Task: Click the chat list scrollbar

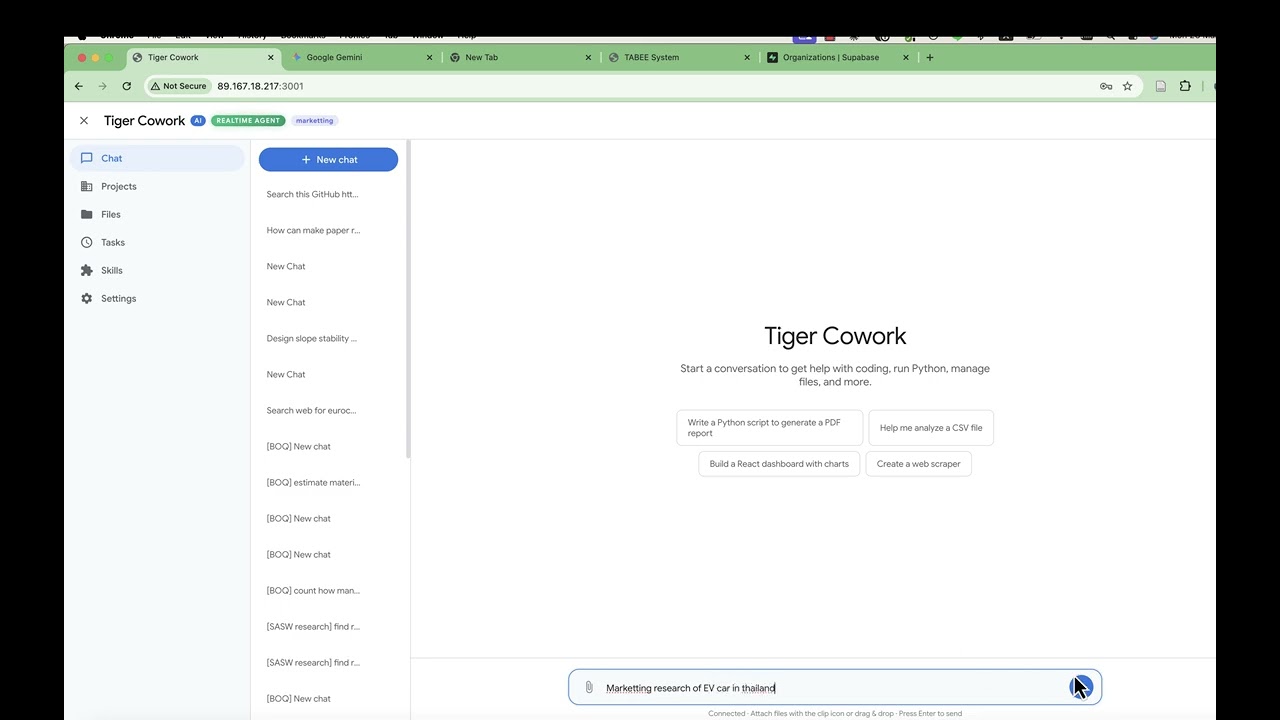Action: (408, 300)
